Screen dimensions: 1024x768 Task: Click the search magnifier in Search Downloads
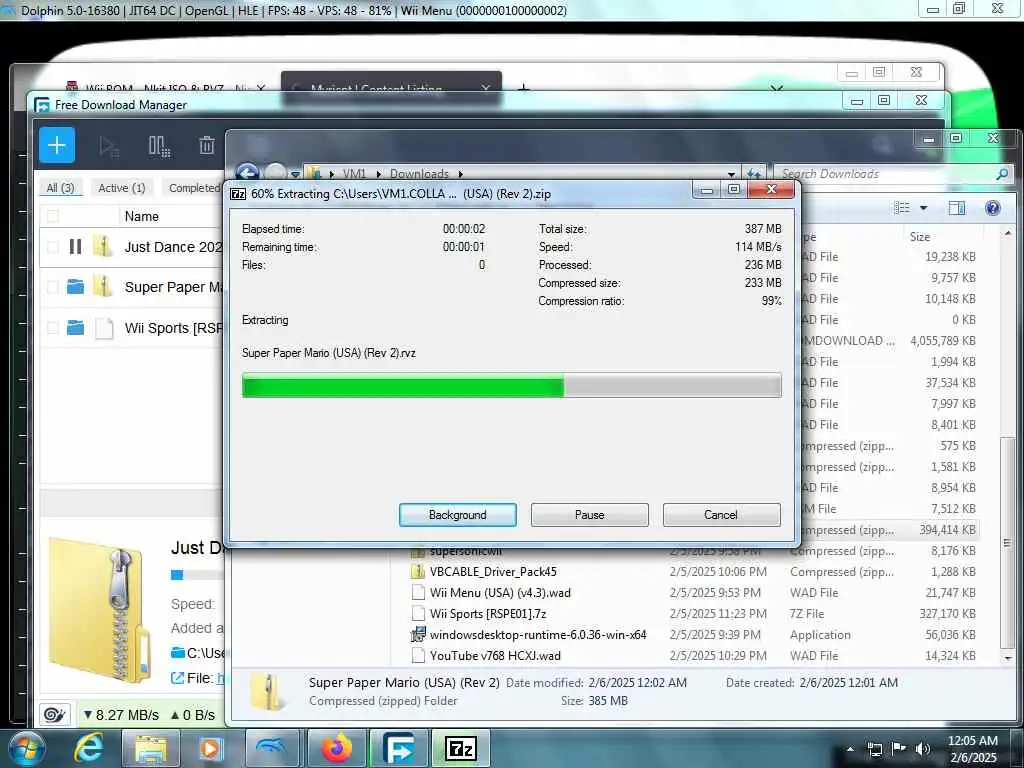1002,174
